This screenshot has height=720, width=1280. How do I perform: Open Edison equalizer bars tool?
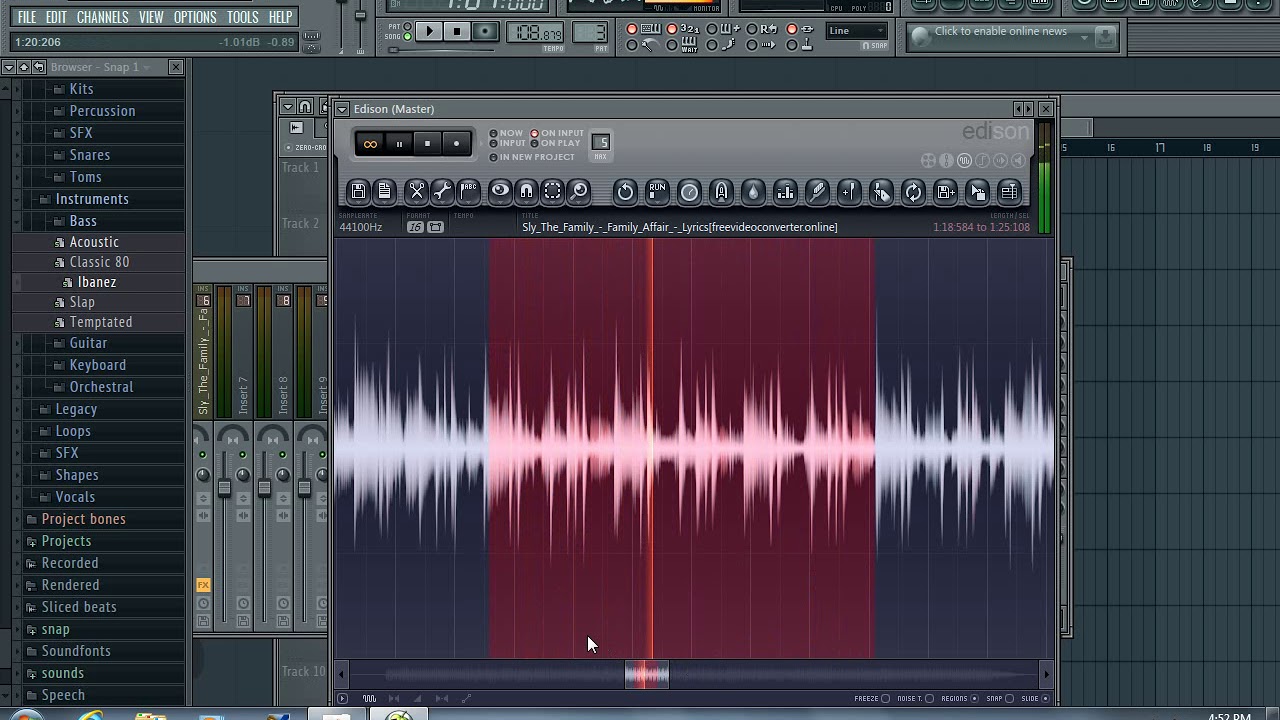click(785, 191)
